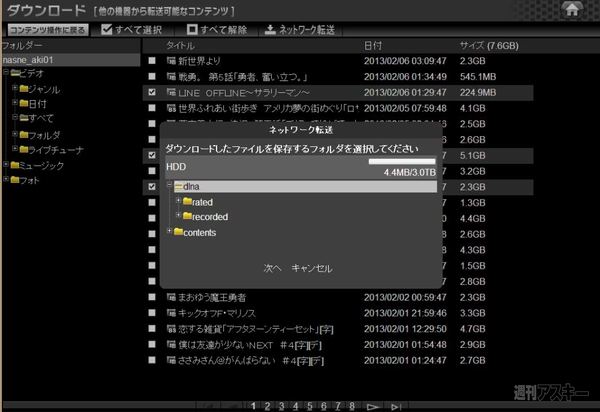The image size is (600, 412).
Task: Collapse the ビデオ tree node
Action: pyautogui.click(x=6, y=72)
